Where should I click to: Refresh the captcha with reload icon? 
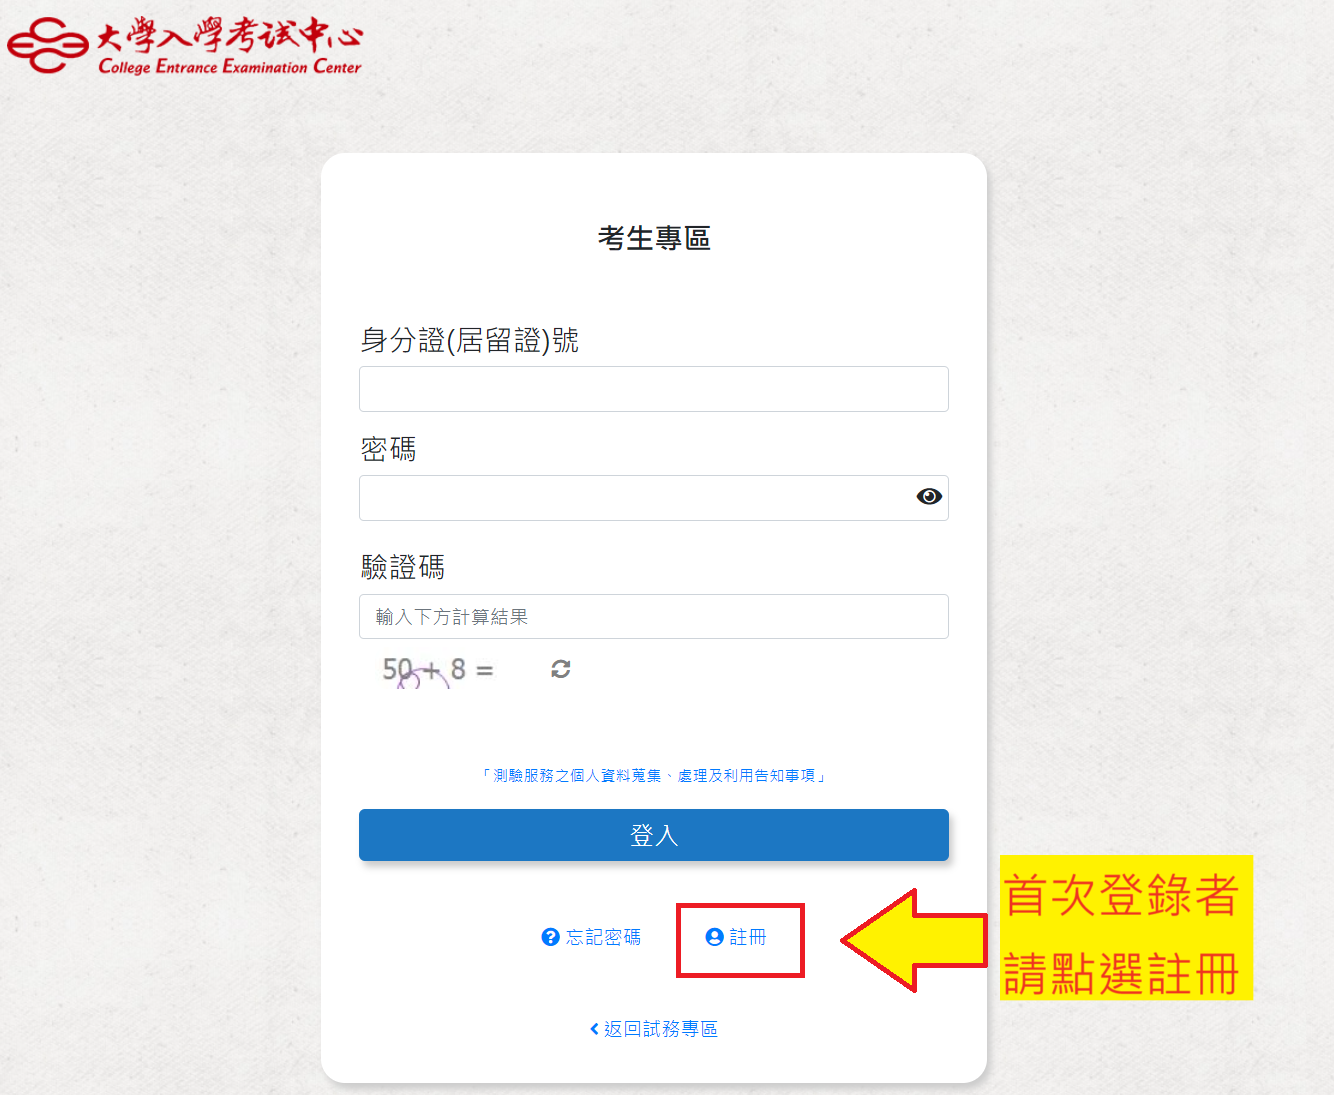pyautogui.click(x=561, y=669)
